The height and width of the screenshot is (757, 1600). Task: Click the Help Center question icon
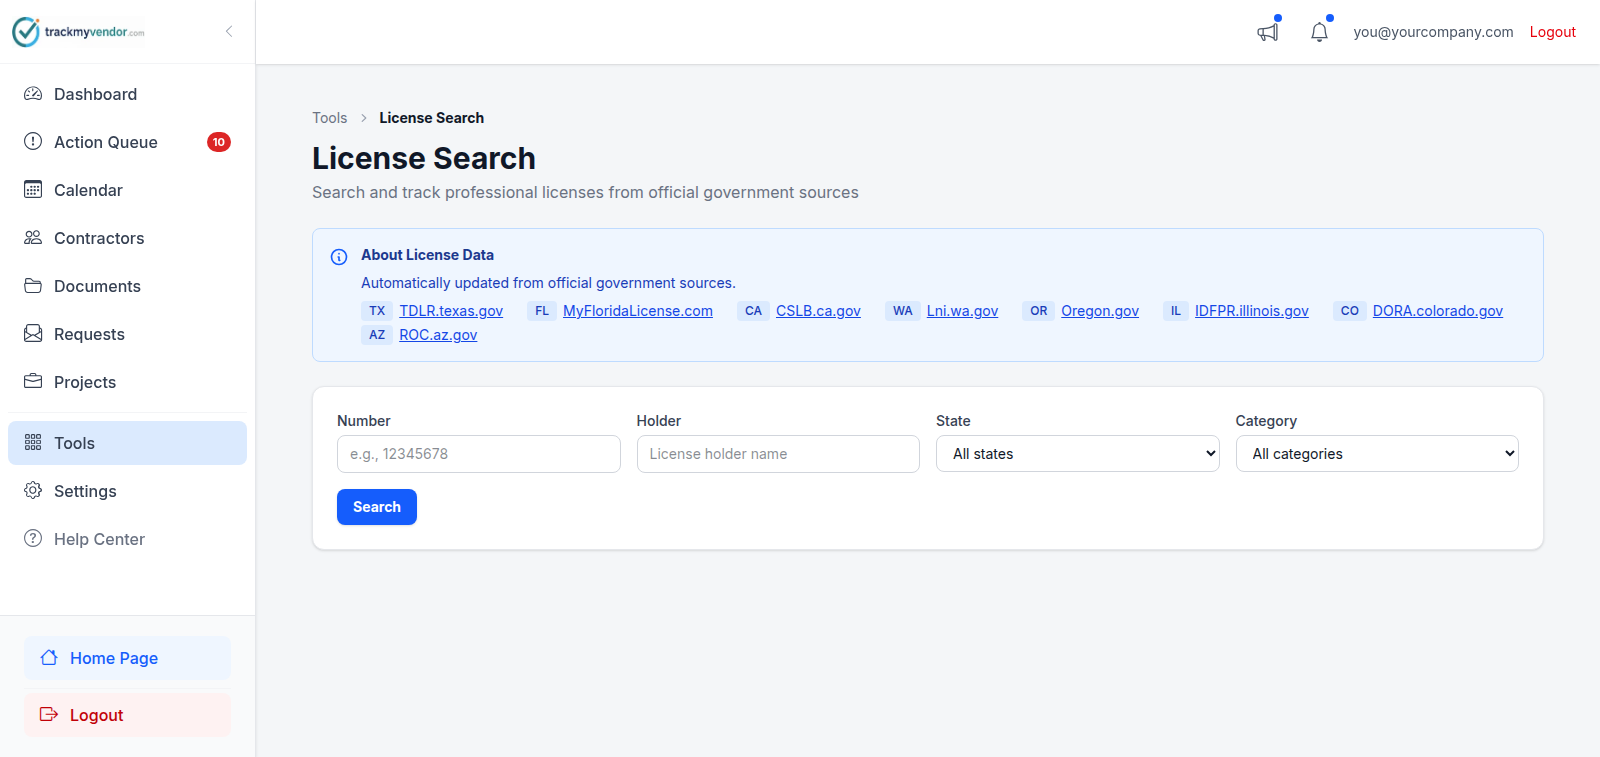pos(33,539)
